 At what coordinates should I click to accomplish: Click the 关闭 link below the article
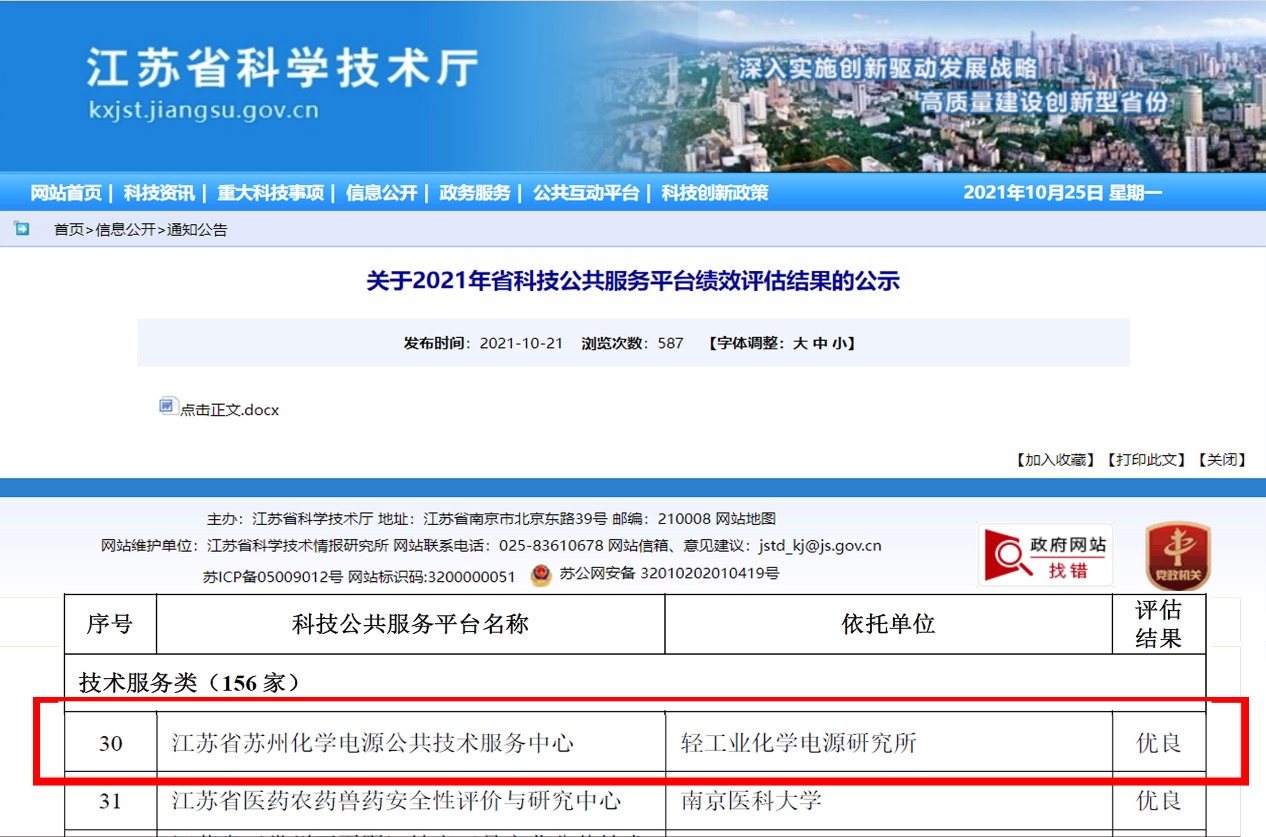pos(1223,460)
